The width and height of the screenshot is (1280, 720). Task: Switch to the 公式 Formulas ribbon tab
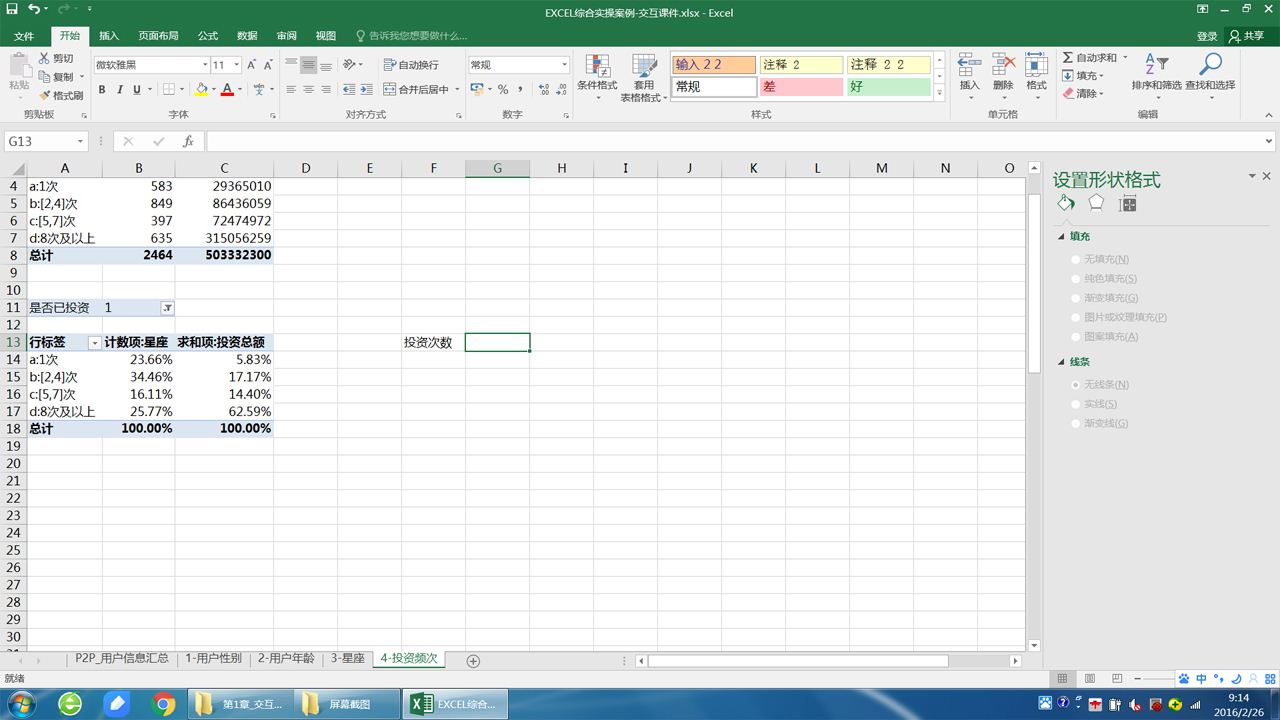208,36
